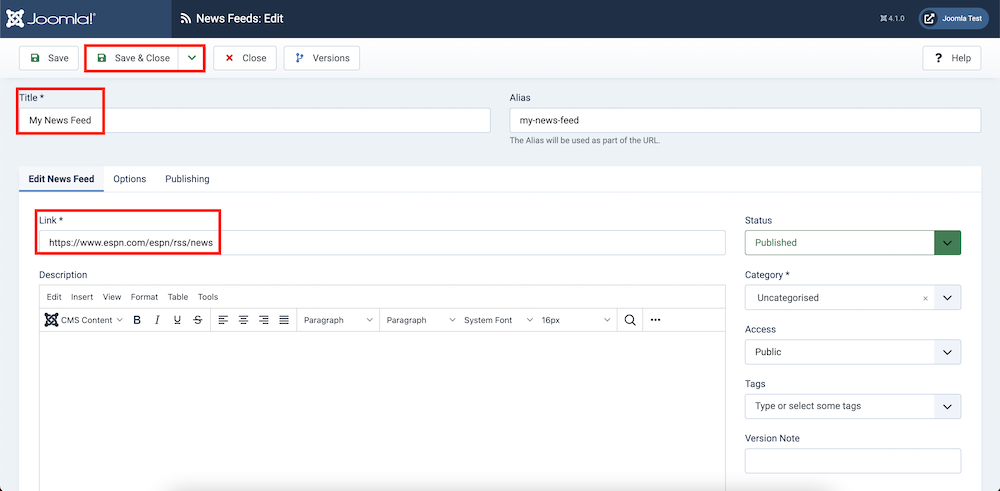Align text right
Viewport: 1000px width, 491px height.
pos(263,320)
